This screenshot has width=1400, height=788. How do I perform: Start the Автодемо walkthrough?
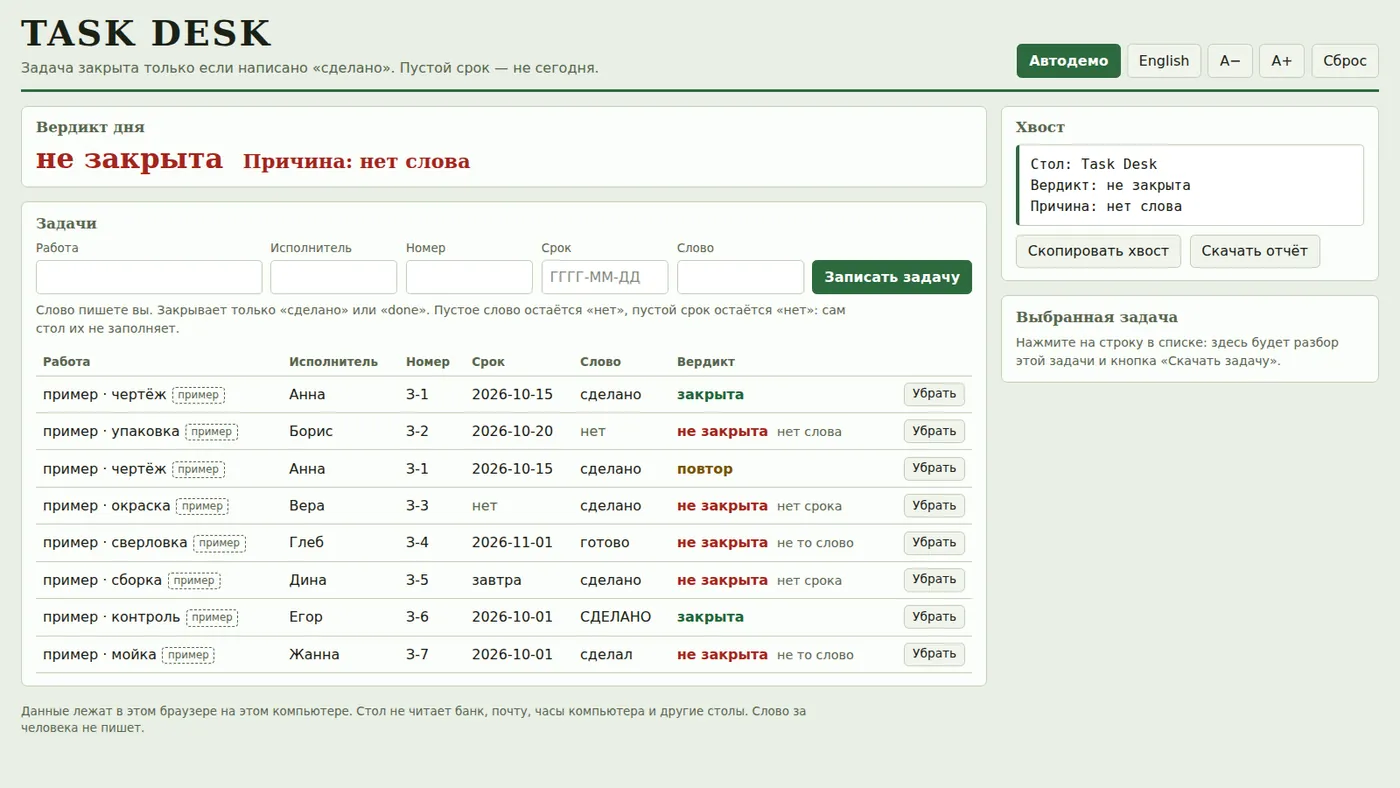[x=1069, y=61]
